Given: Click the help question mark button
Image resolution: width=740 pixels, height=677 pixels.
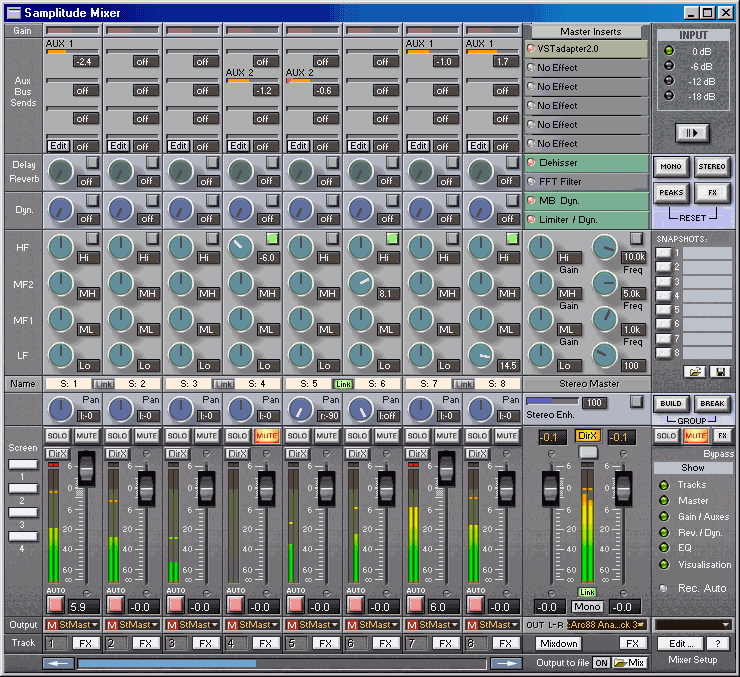Looking at the screenshot, I should (x=717, y=644).
